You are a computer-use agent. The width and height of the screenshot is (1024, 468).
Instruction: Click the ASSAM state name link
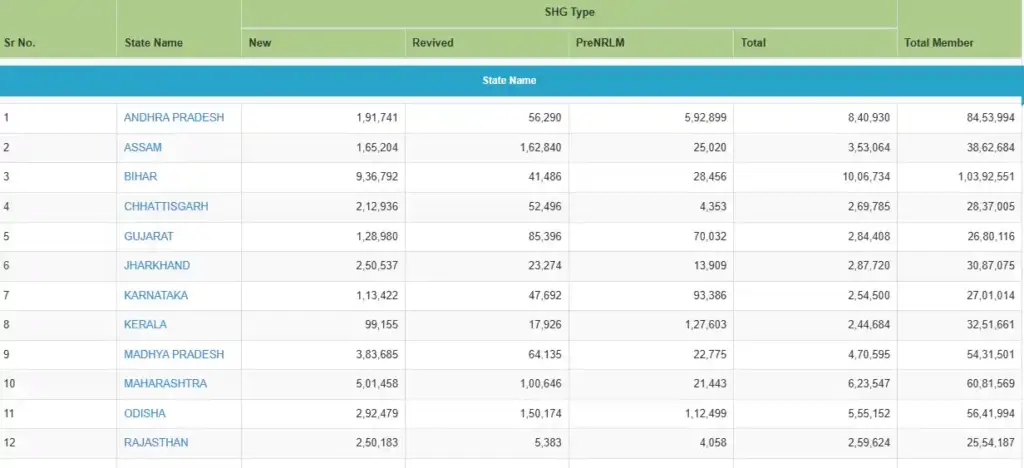click(x=142, y=147)
